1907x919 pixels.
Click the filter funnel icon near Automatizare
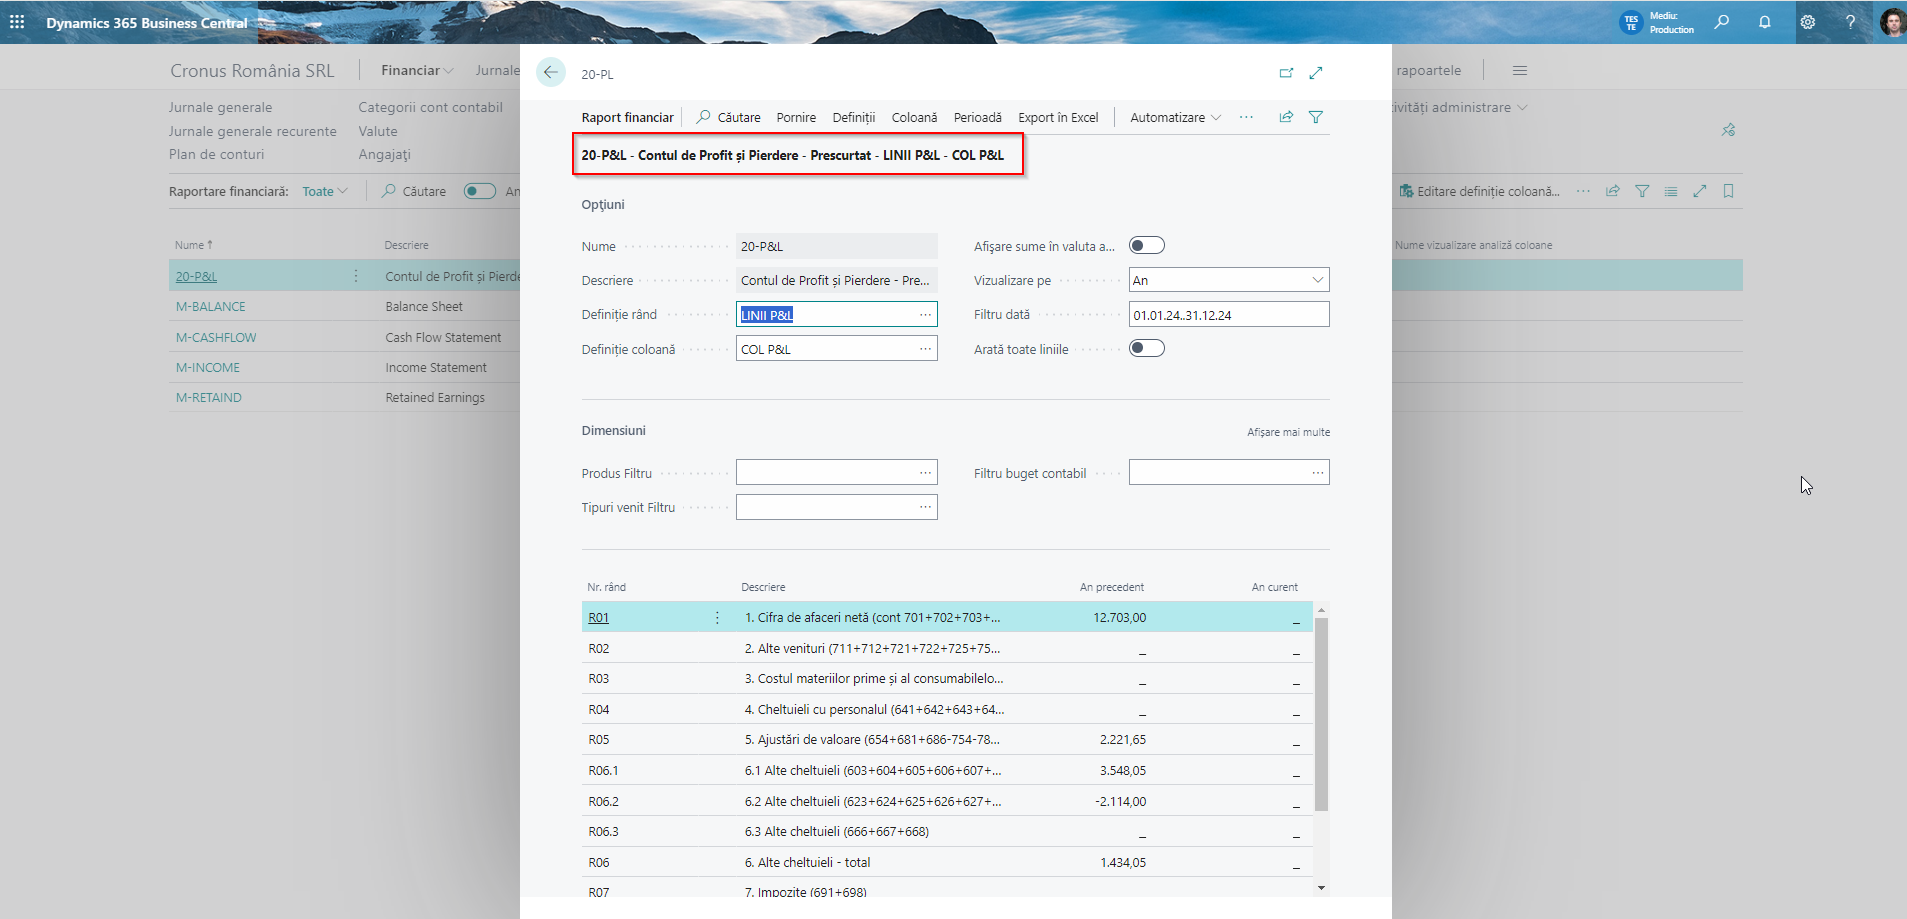tap(1316, 117)
